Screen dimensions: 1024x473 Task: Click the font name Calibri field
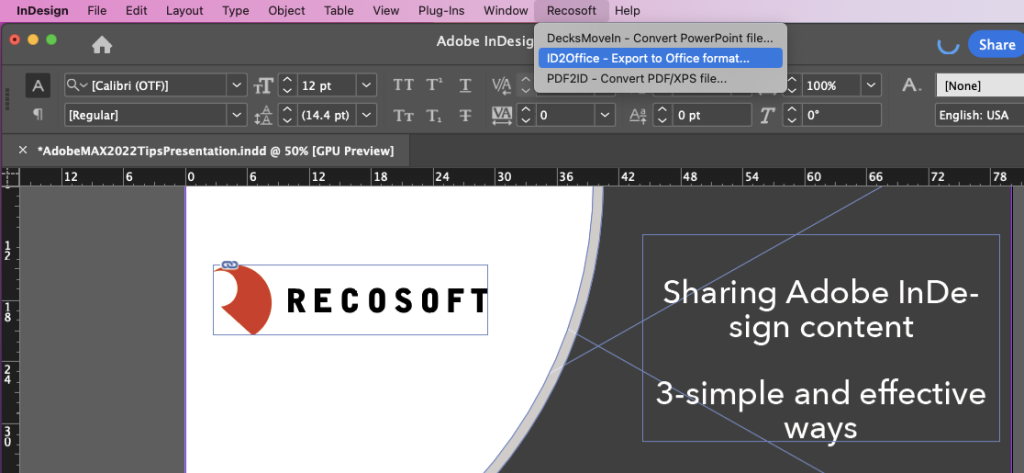point(157,86)
